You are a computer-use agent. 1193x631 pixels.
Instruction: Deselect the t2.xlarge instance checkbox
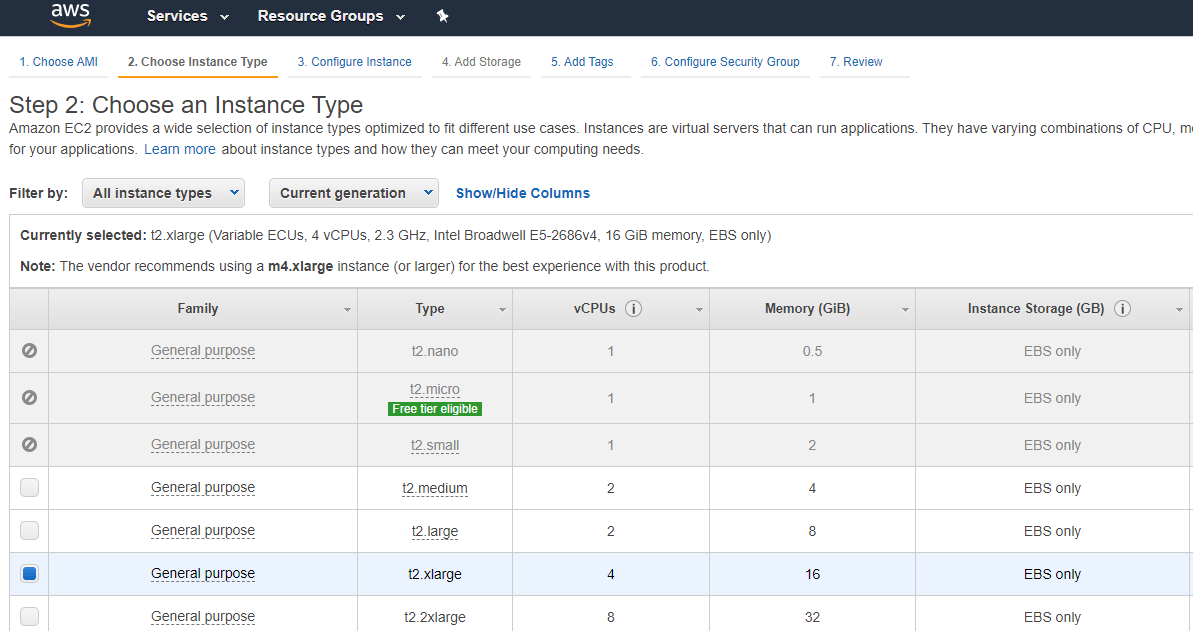pyautogui.click(x=30, y=573)
